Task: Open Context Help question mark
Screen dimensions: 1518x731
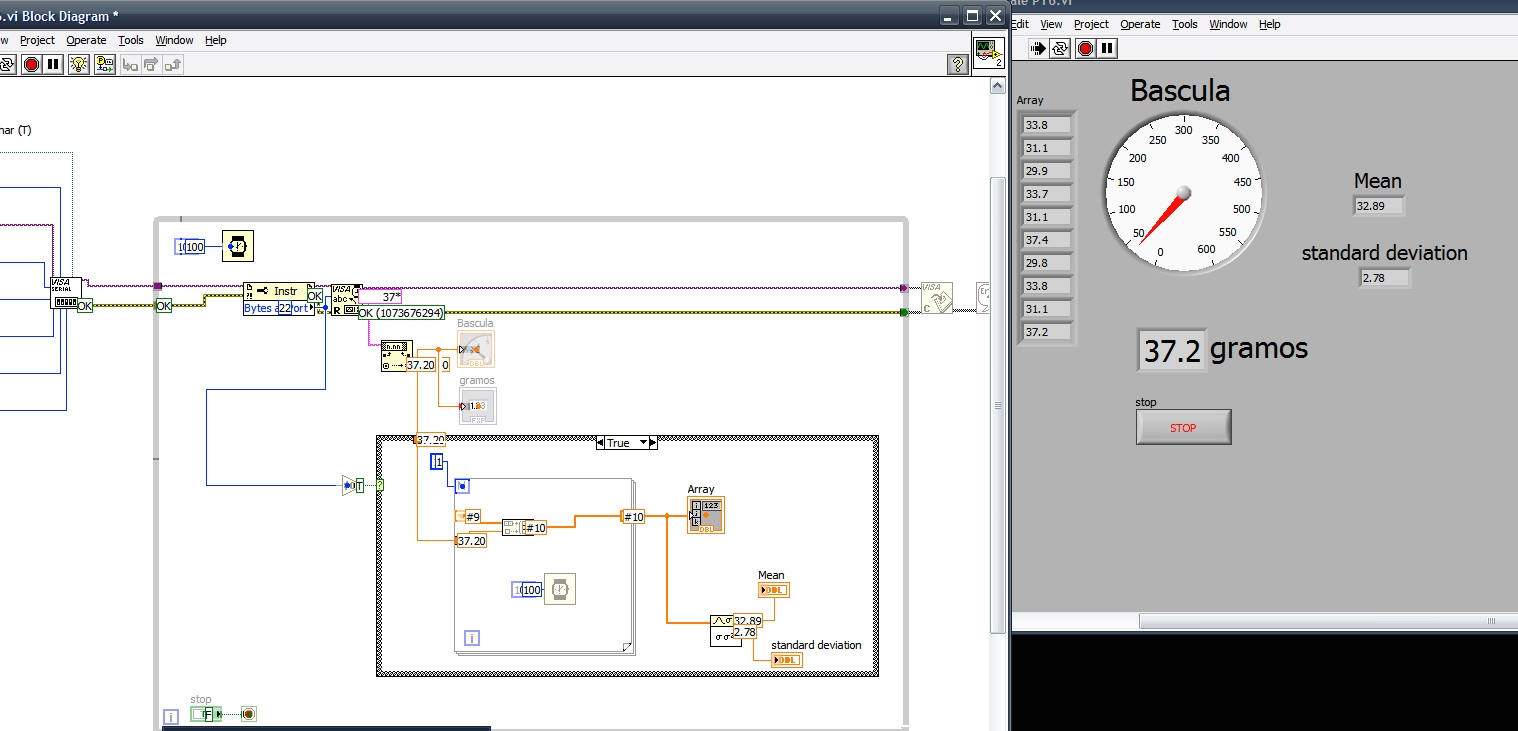Action: click(x=956, y=64)
